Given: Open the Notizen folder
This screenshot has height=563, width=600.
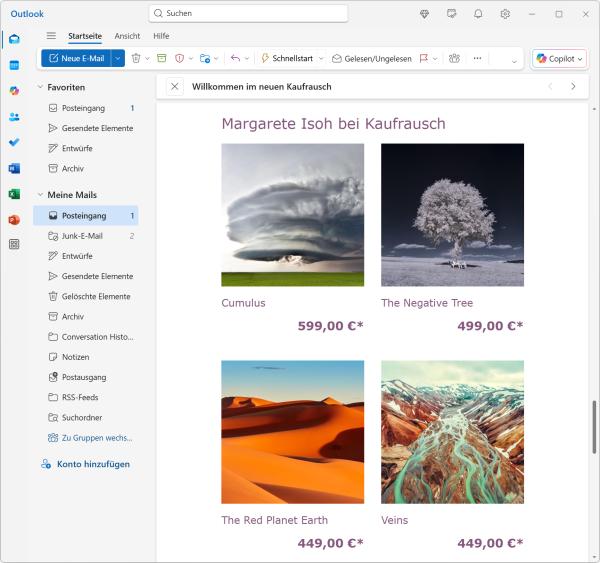Looking at the screenshot, I should pos(86,357).
